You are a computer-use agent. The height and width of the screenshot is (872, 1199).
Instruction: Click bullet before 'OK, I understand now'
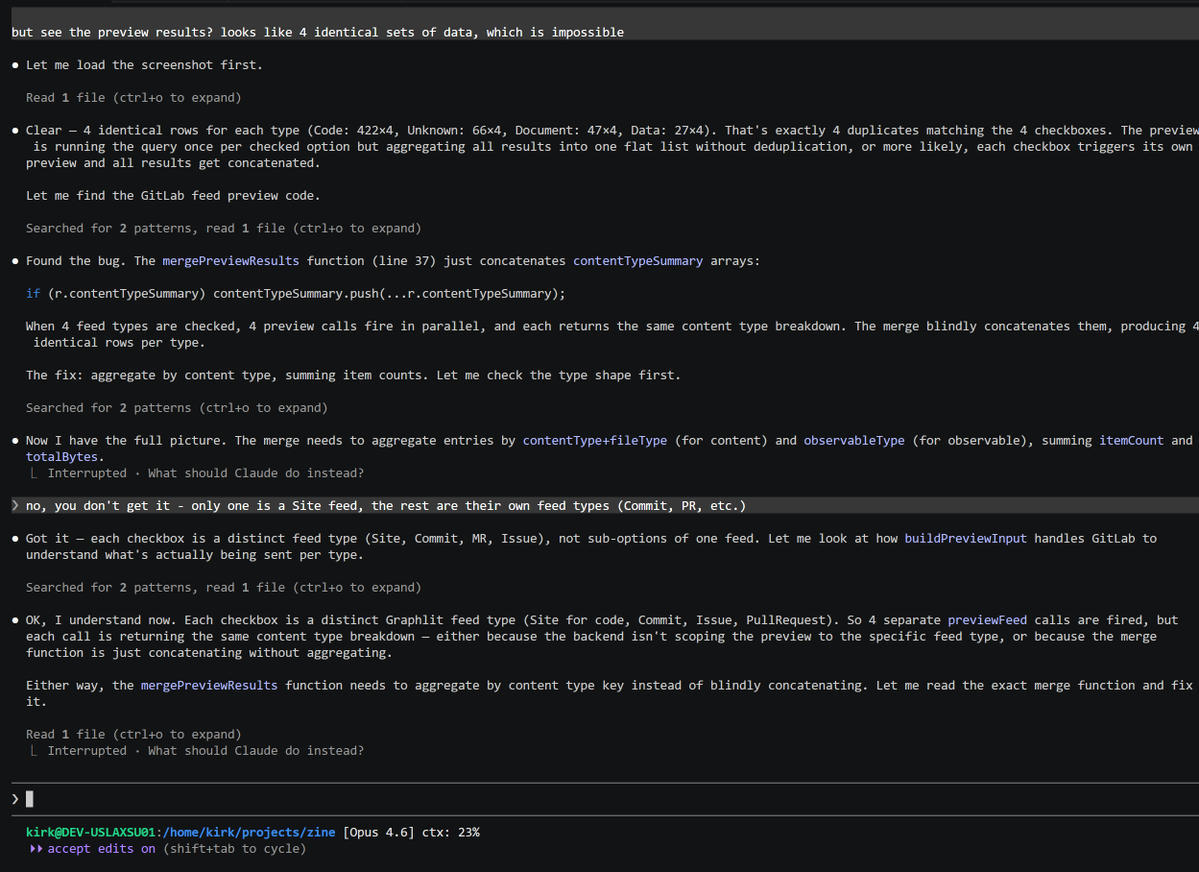pyautogui.click(x=15, y=620)
